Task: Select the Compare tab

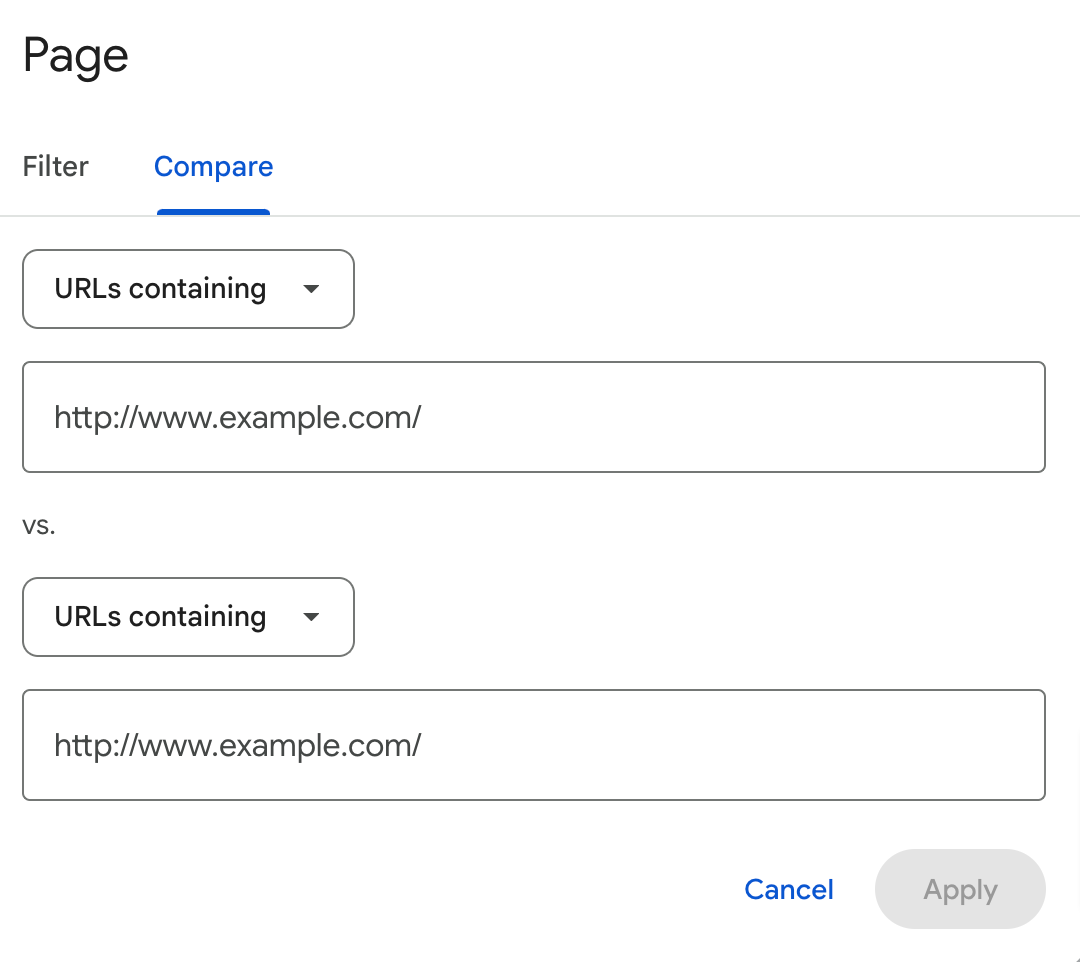Action: [x=213, y=166]
